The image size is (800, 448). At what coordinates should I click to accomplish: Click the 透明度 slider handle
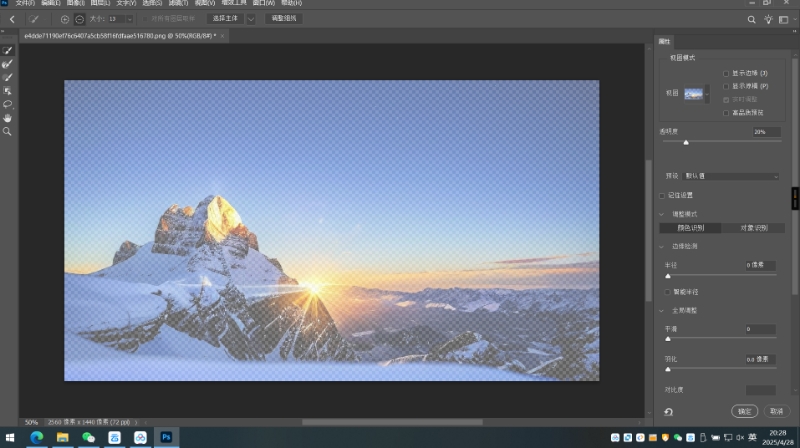click(686, 143)
